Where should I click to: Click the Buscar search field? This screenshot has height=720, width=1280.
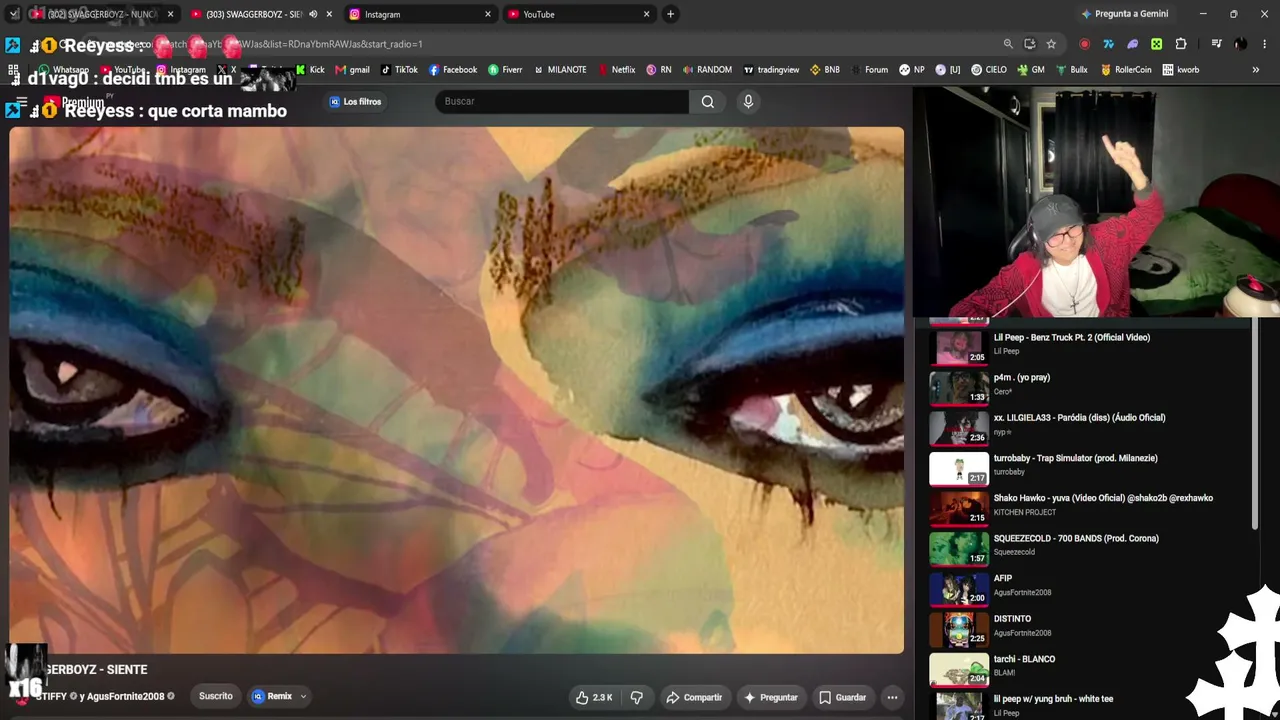[561, 101]
